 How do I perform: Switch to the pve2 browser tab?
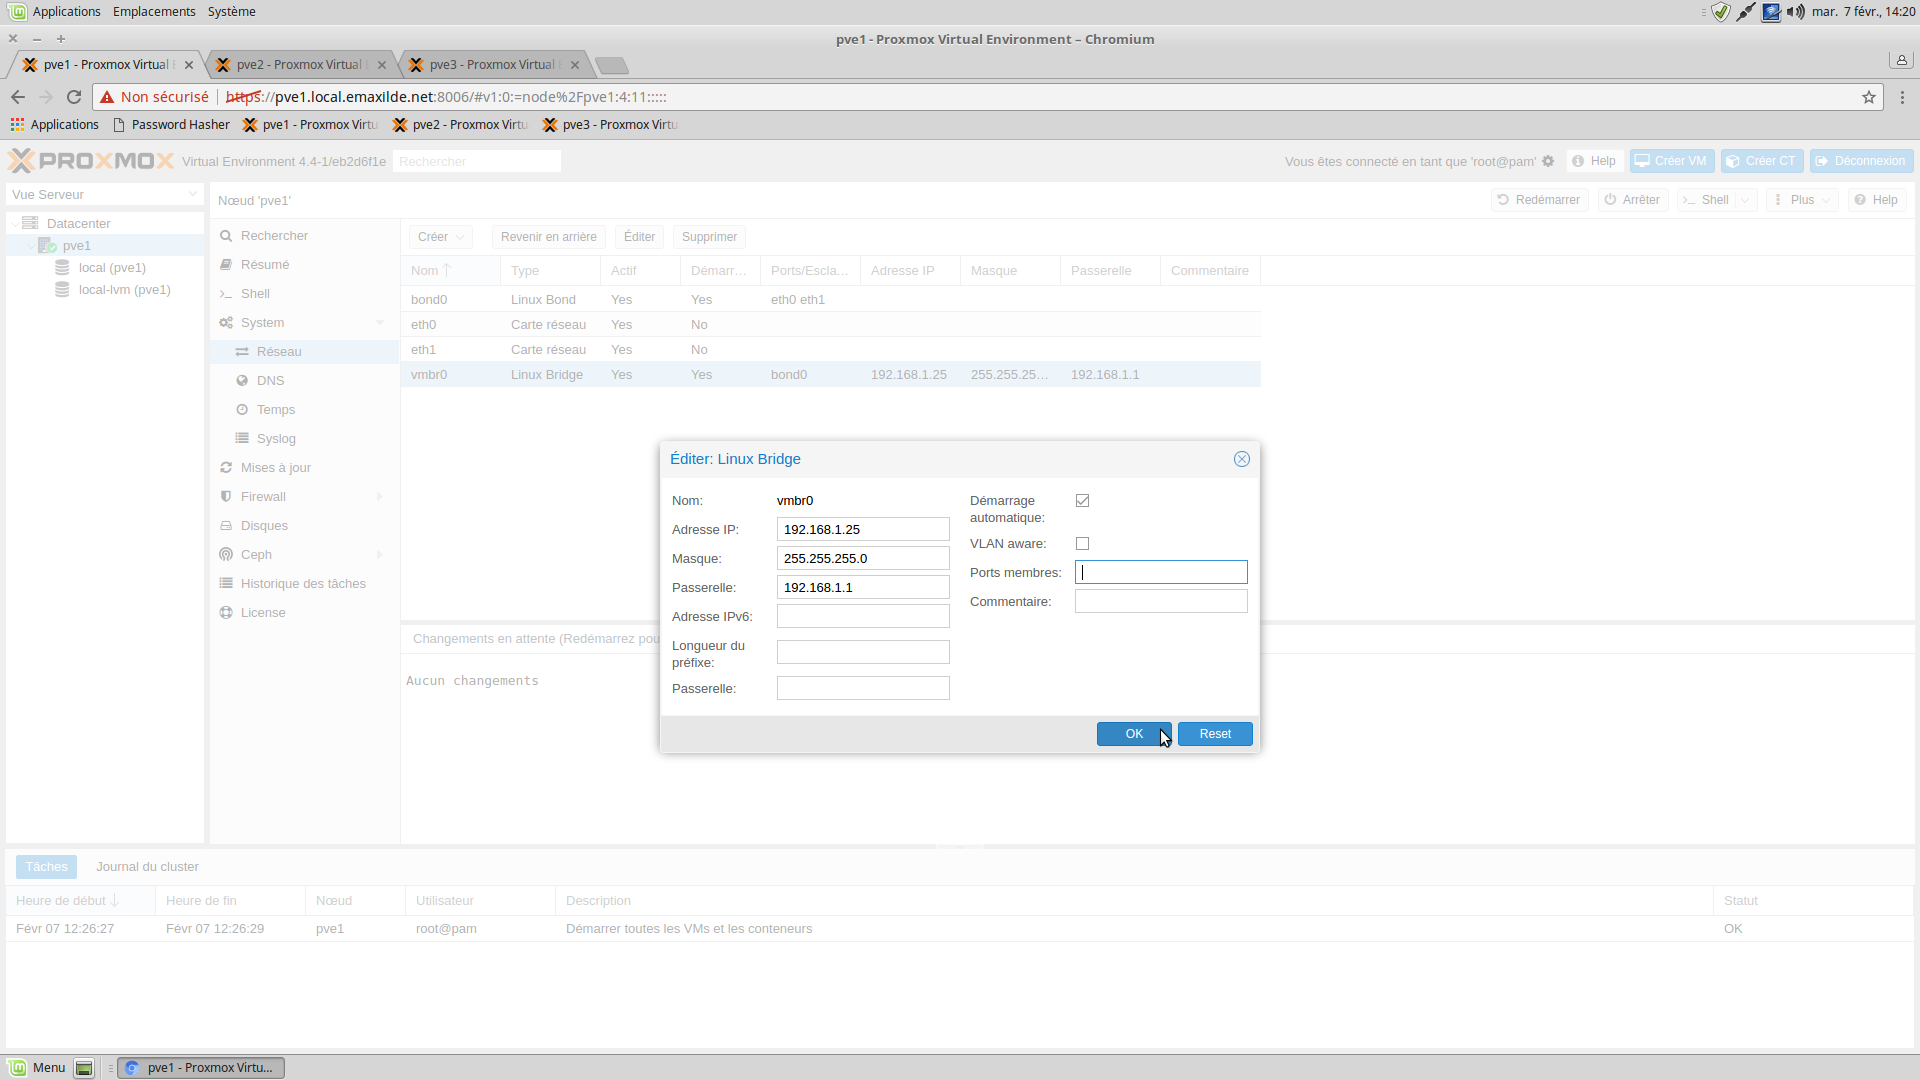[299, 65]
